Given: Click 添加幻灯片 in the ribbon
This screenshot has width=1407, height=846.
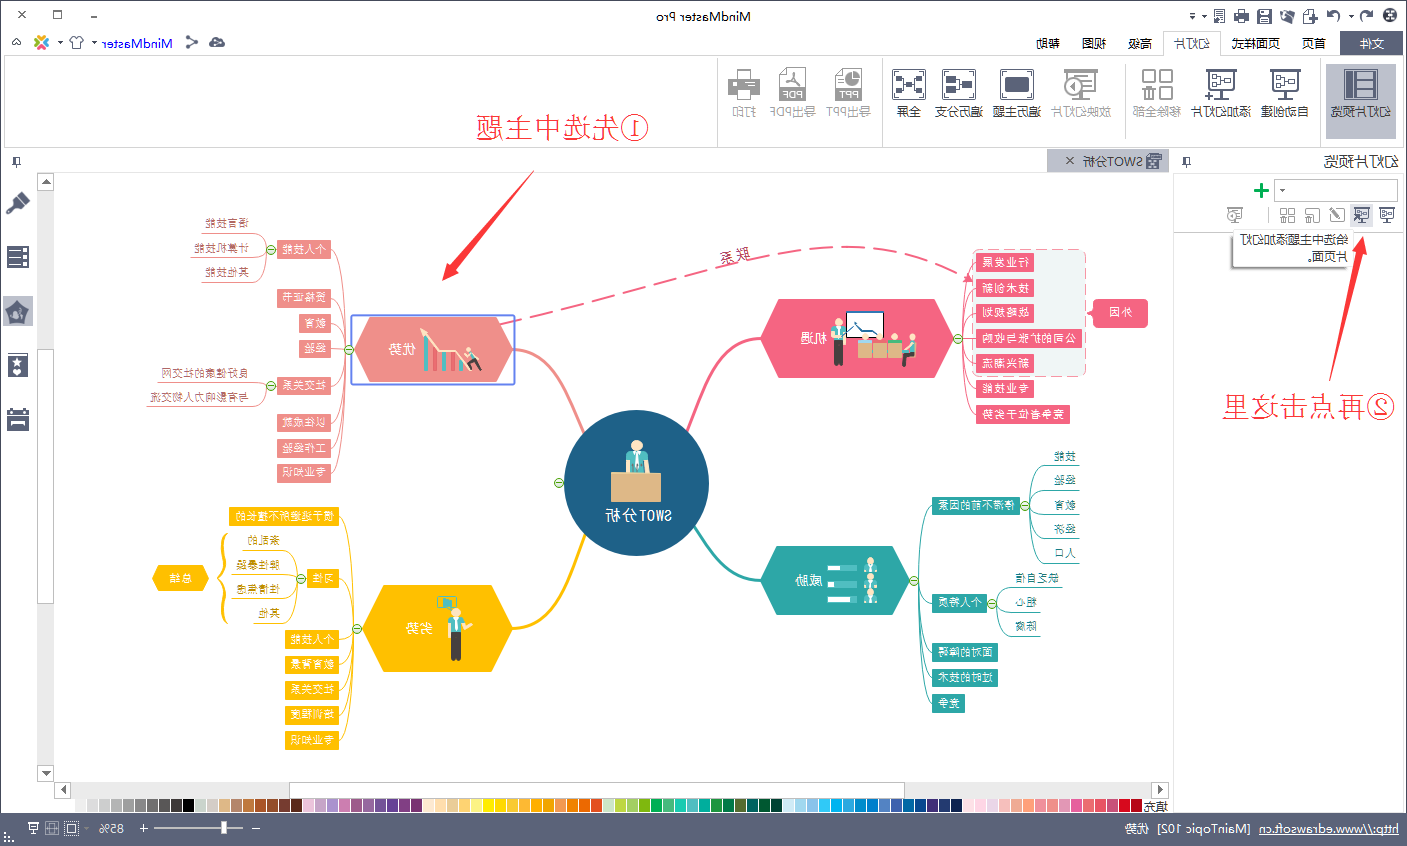Looking at the screenshot, I should pos(1220,94).
